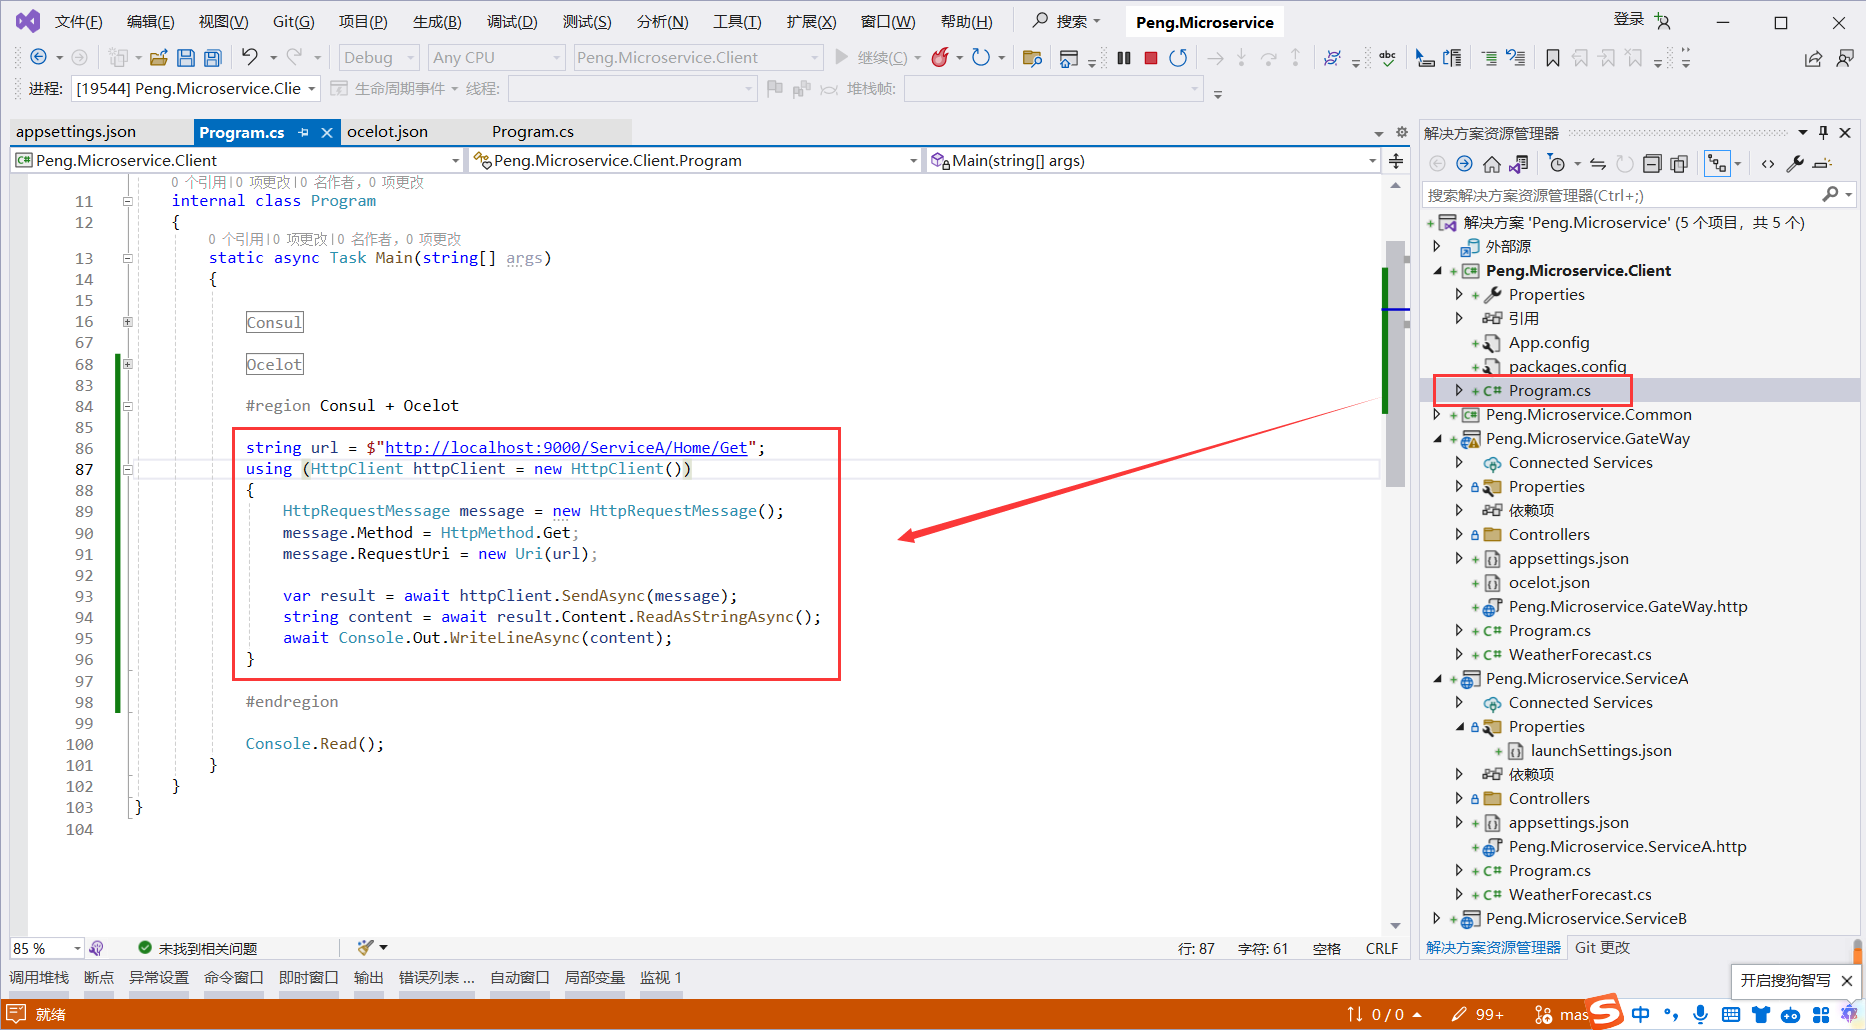Click the code cleanup broom icon
The width and height of the screenshot is (1866, 1030).
[365, 947]
